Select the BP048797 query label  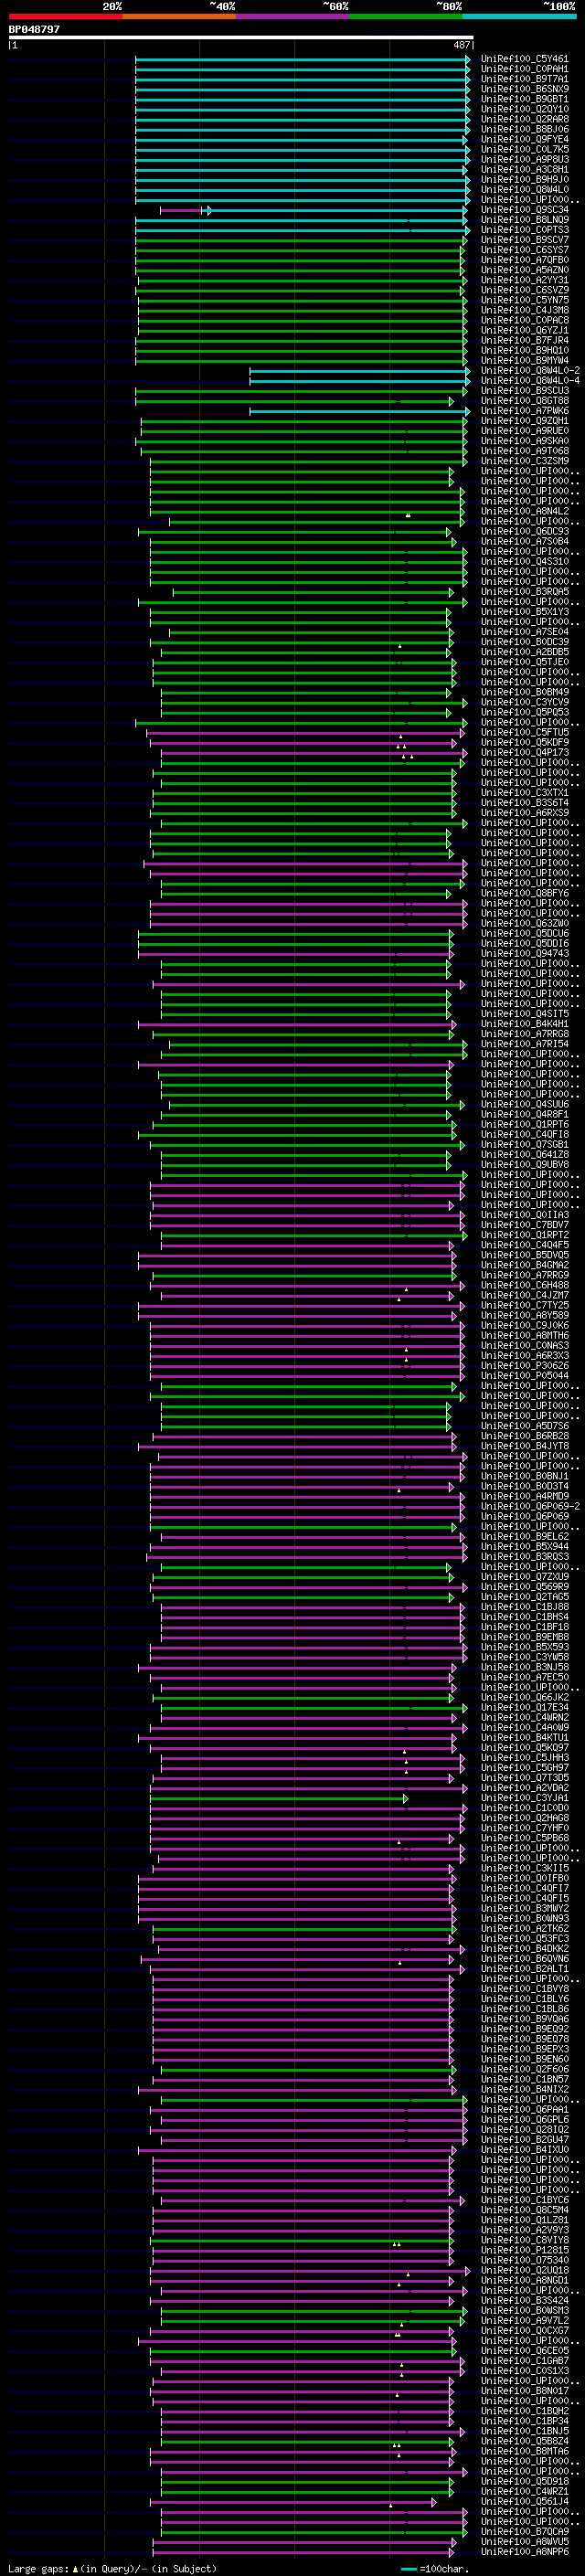coord(34,29)
